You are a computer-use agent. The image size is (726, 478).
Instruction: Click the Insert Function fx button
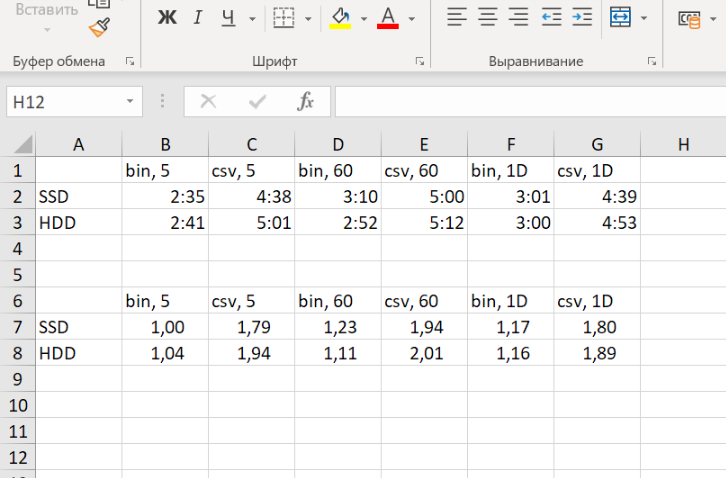(306, 101)
